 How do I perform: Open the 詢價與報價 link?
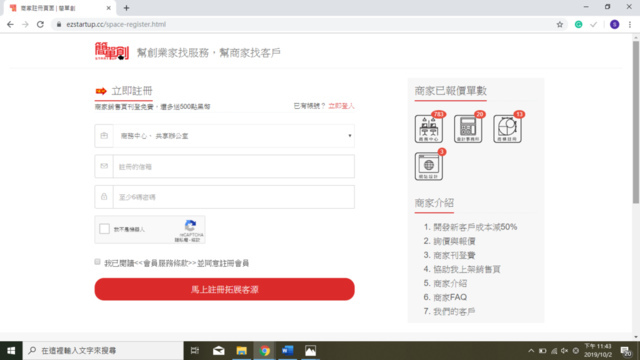[x=454, y=241]
